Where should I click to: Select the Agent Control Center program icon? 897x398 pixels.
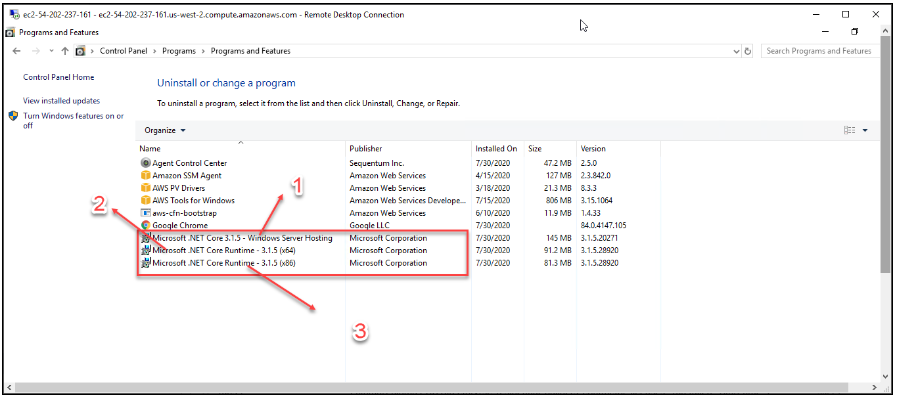145,163
